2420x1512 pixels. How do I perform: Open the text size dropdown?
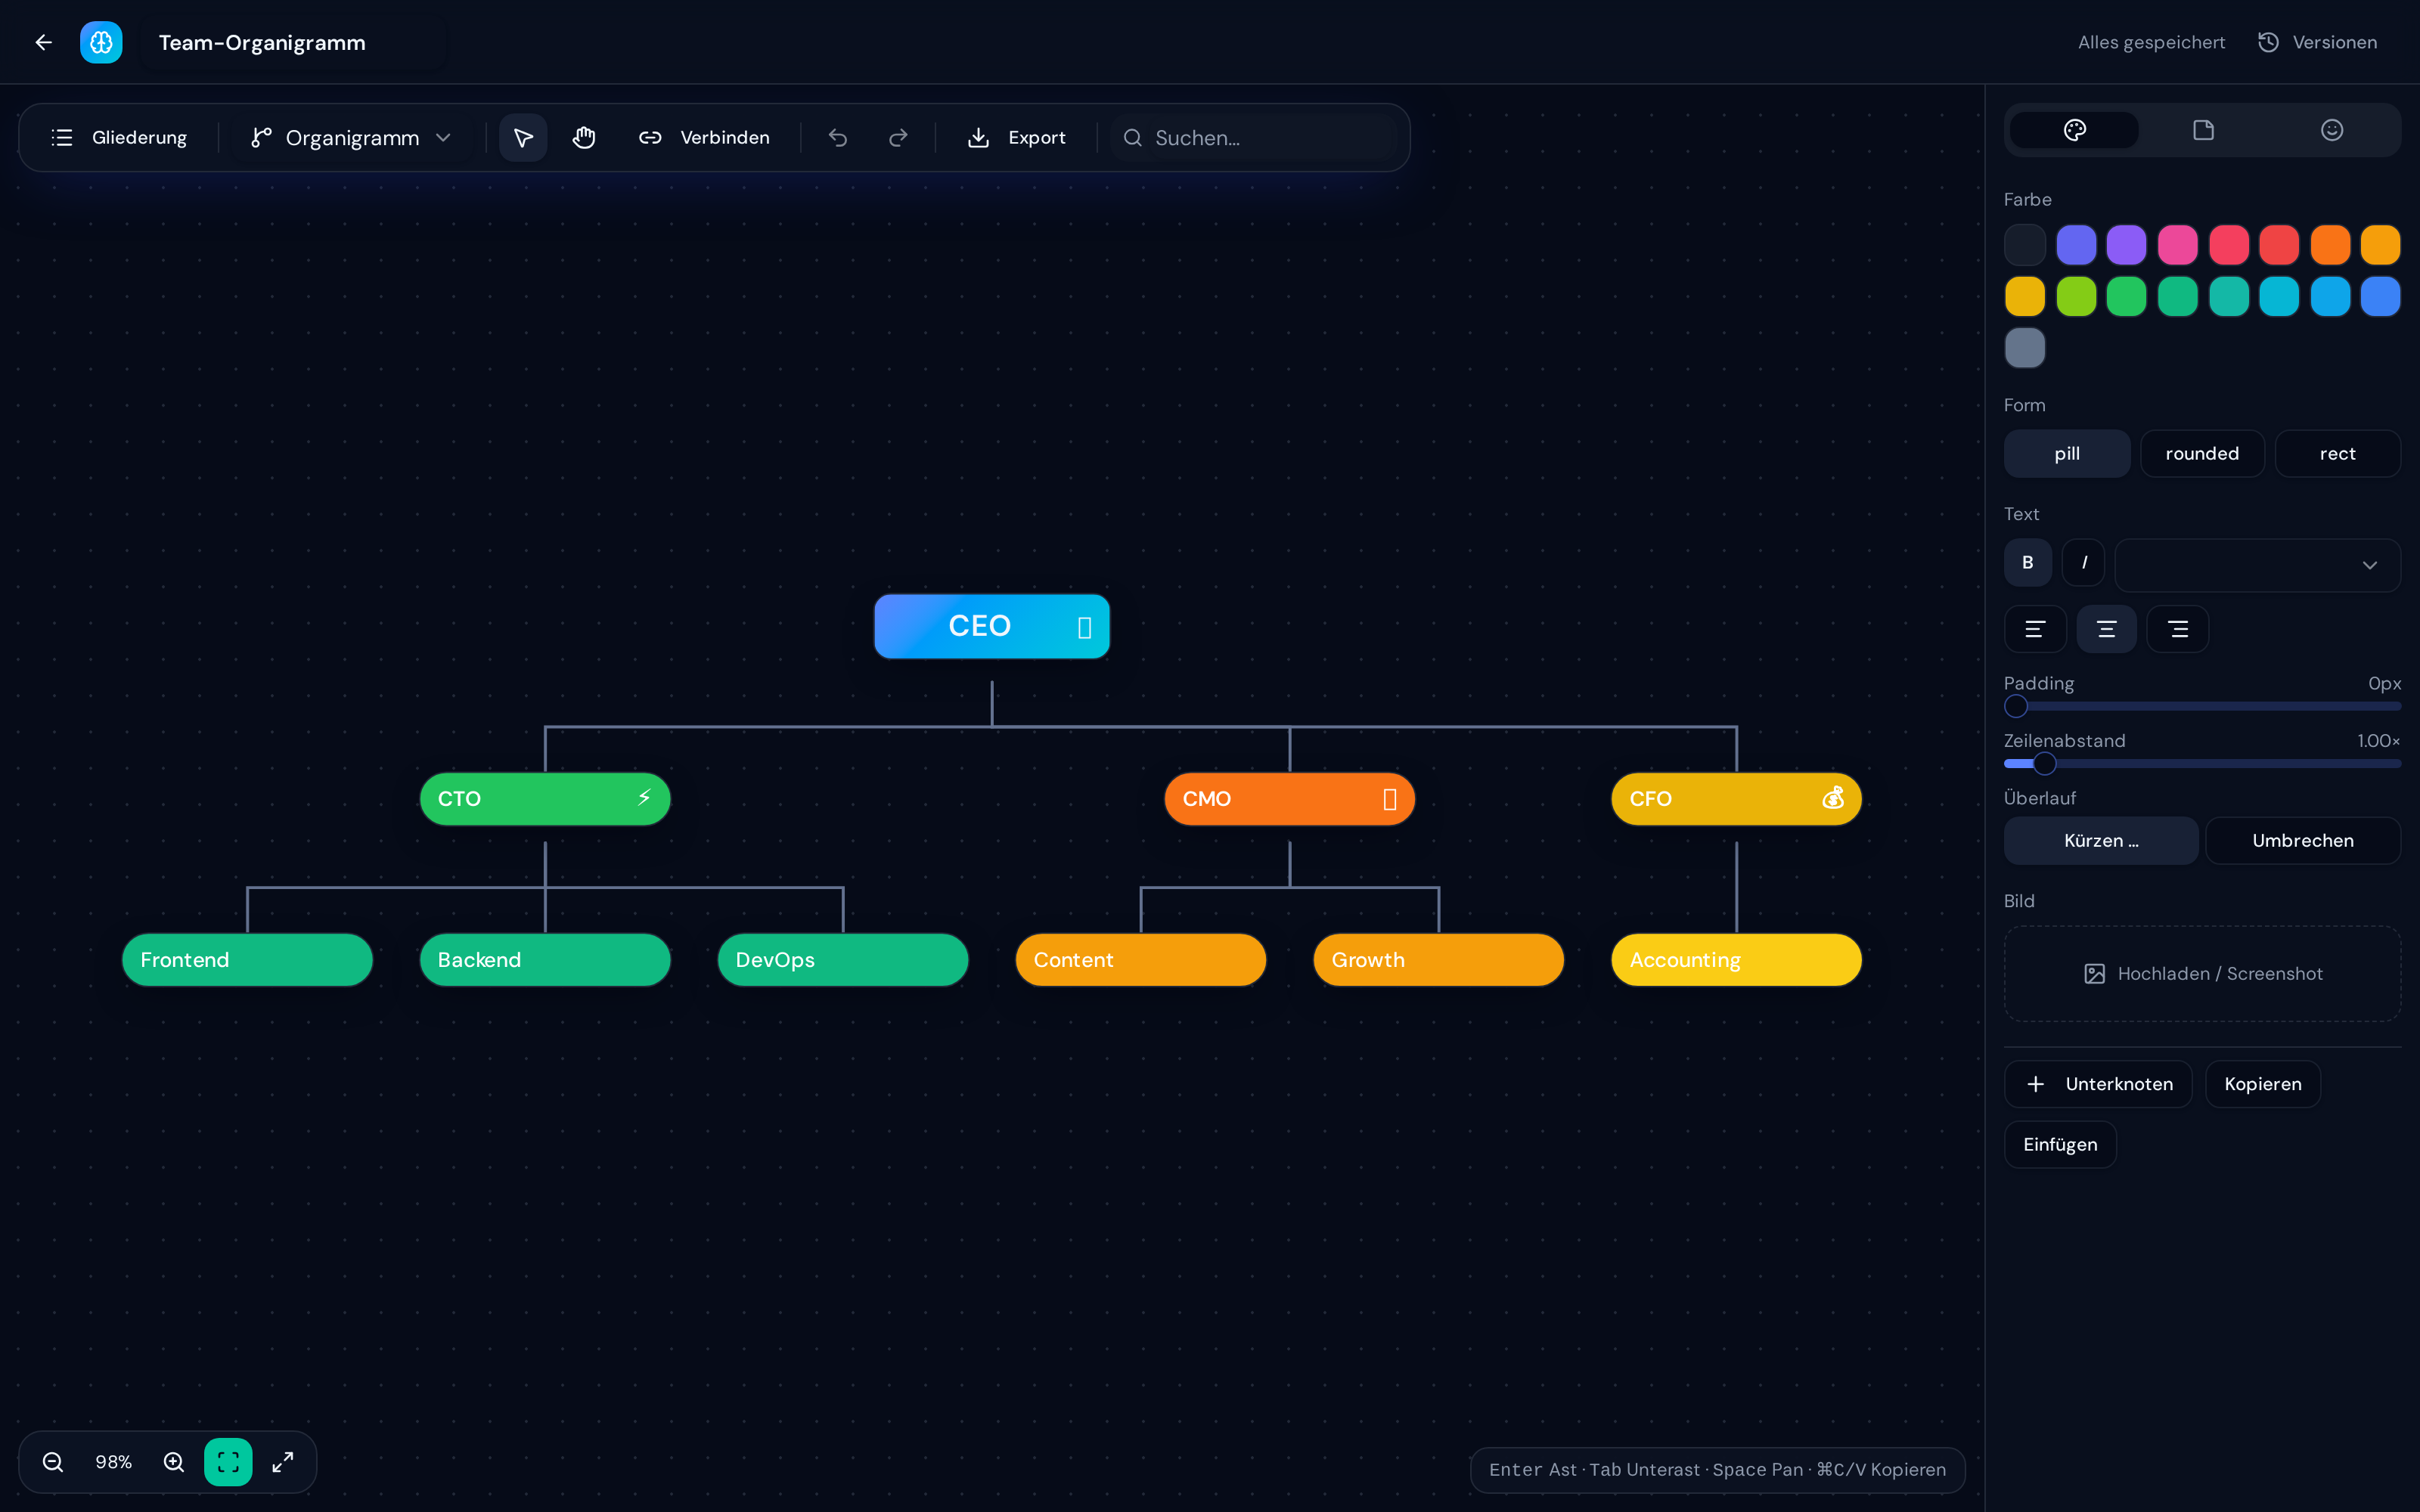pyautogui.click(x=2257, y=565)
